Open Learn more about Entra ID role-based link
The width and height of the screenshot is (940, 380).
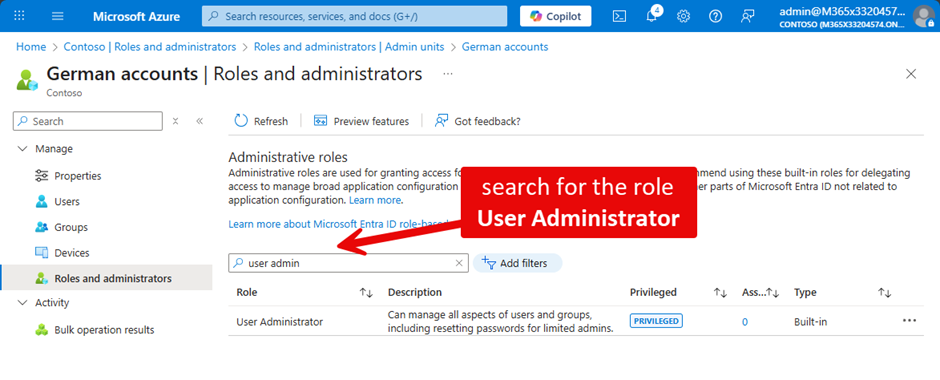[339, 224]
